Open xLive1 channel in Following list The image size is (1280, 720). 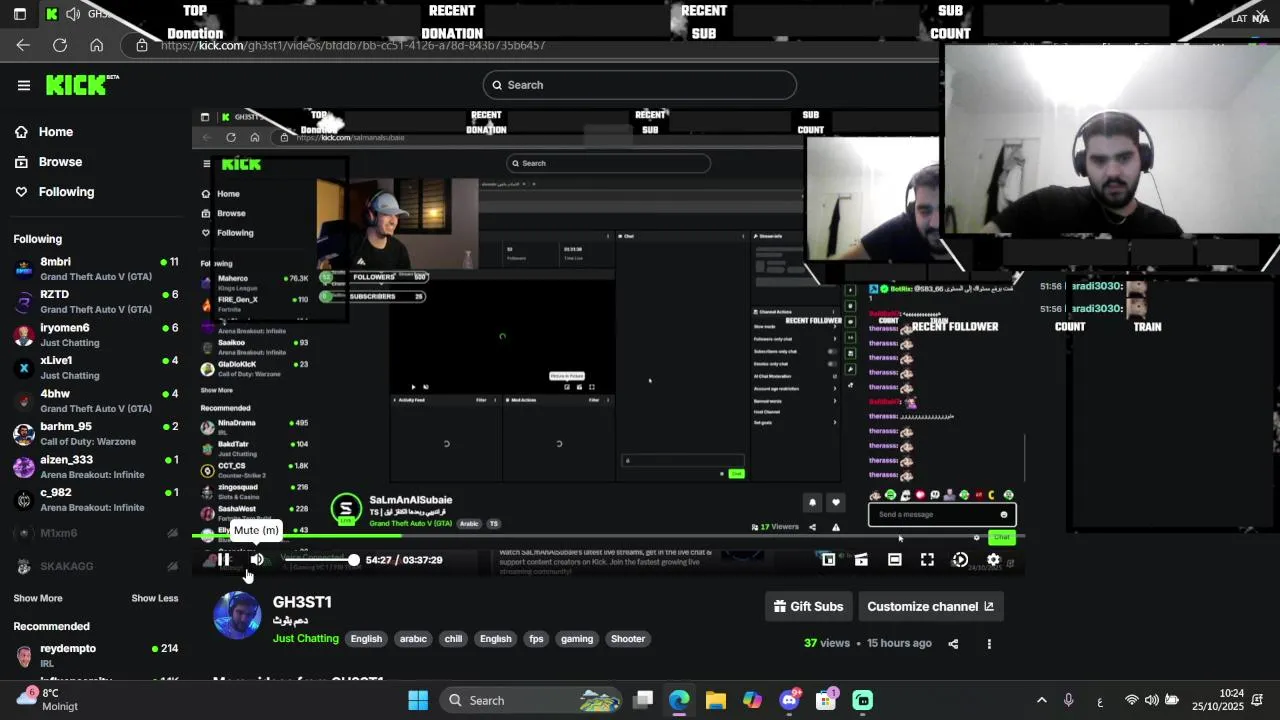click(96, 368)
